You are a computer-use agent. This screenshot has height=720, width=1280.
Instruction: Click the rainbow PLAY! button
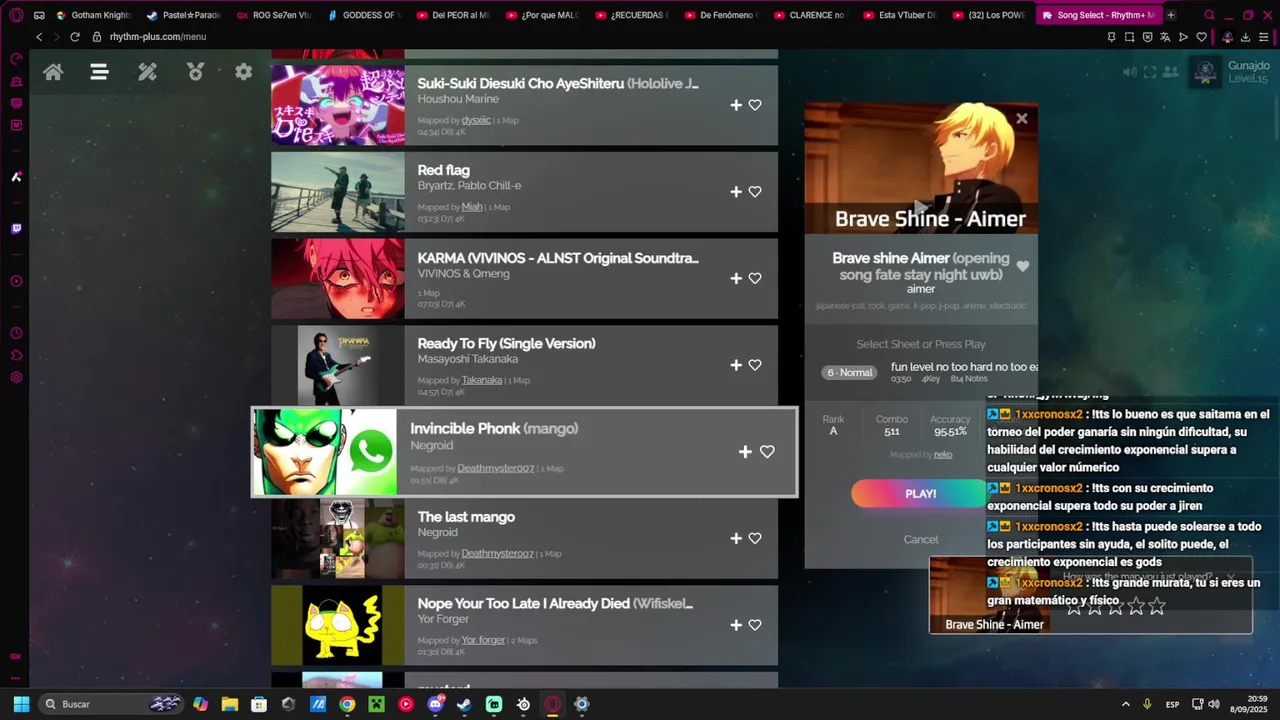[x=920, y=494]
